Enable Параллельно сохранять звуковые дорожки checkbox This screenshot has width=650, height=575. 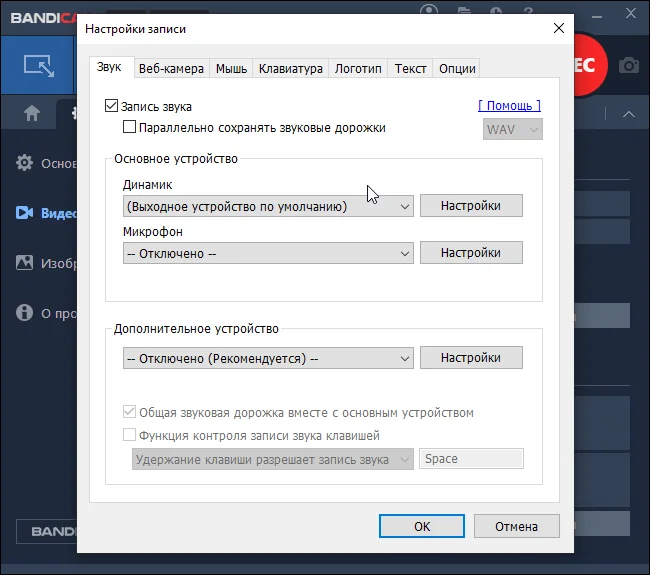point(129,127)
